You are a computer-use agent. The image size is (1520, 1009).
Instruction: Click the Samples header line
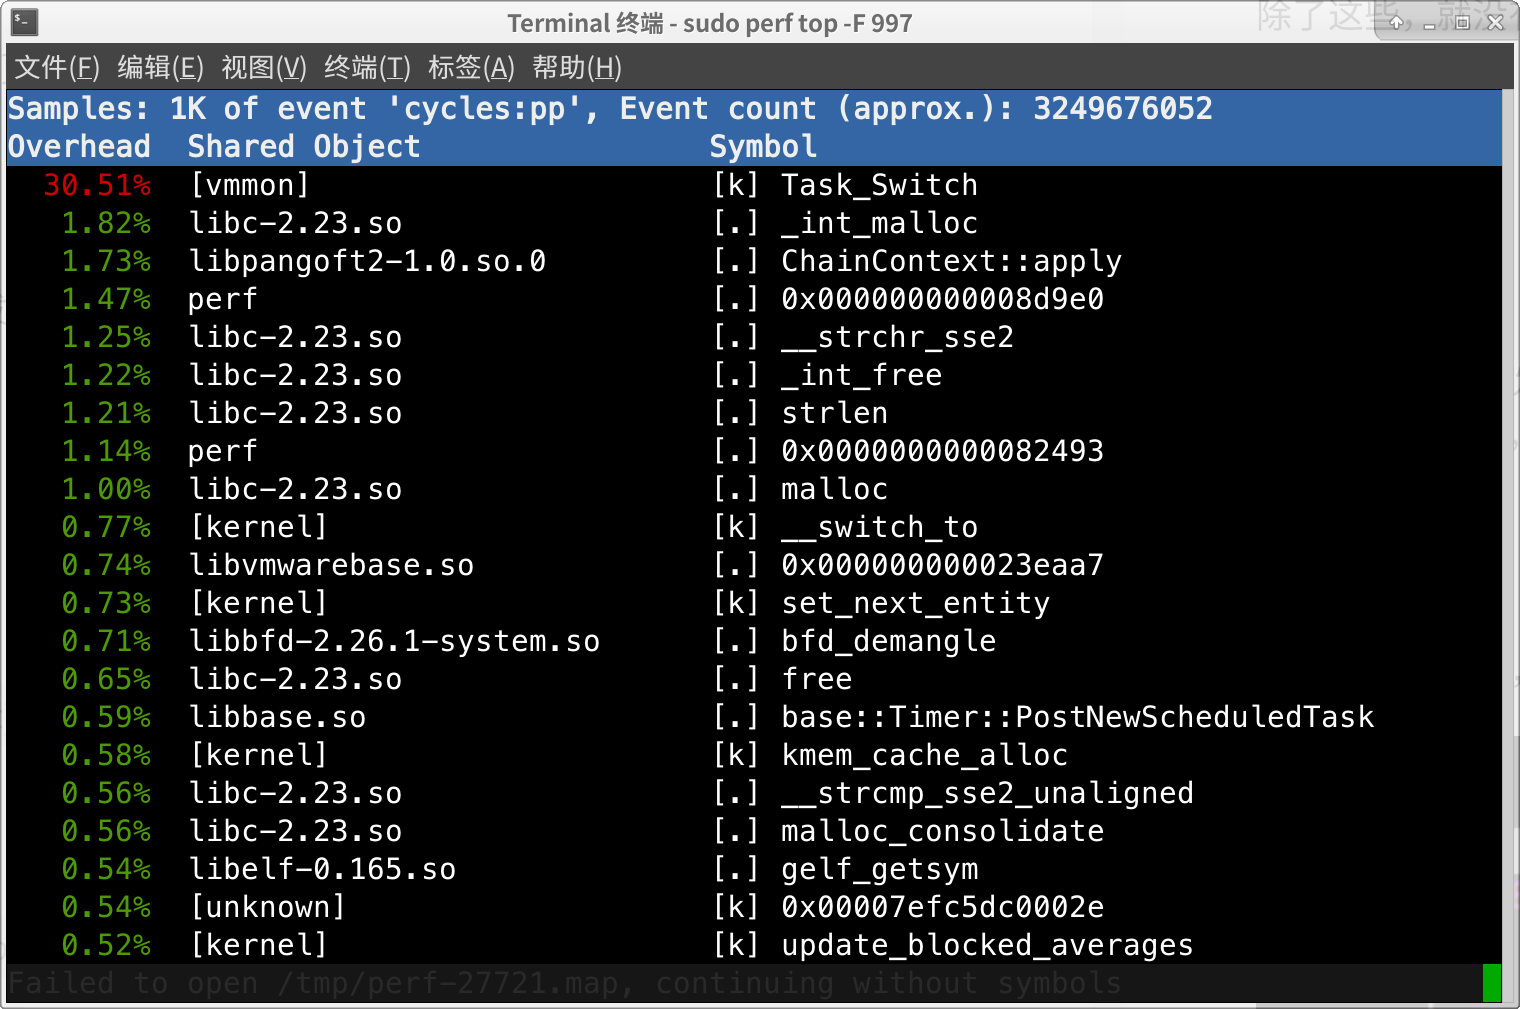point(609,108)
